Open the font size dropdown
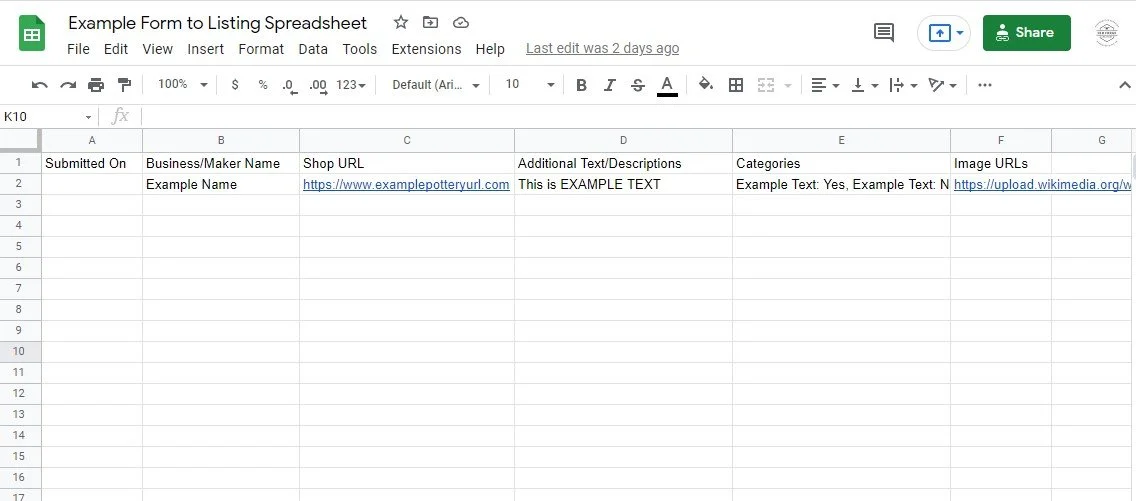This screenshot has width=1136, height=501. pos(530,85)
